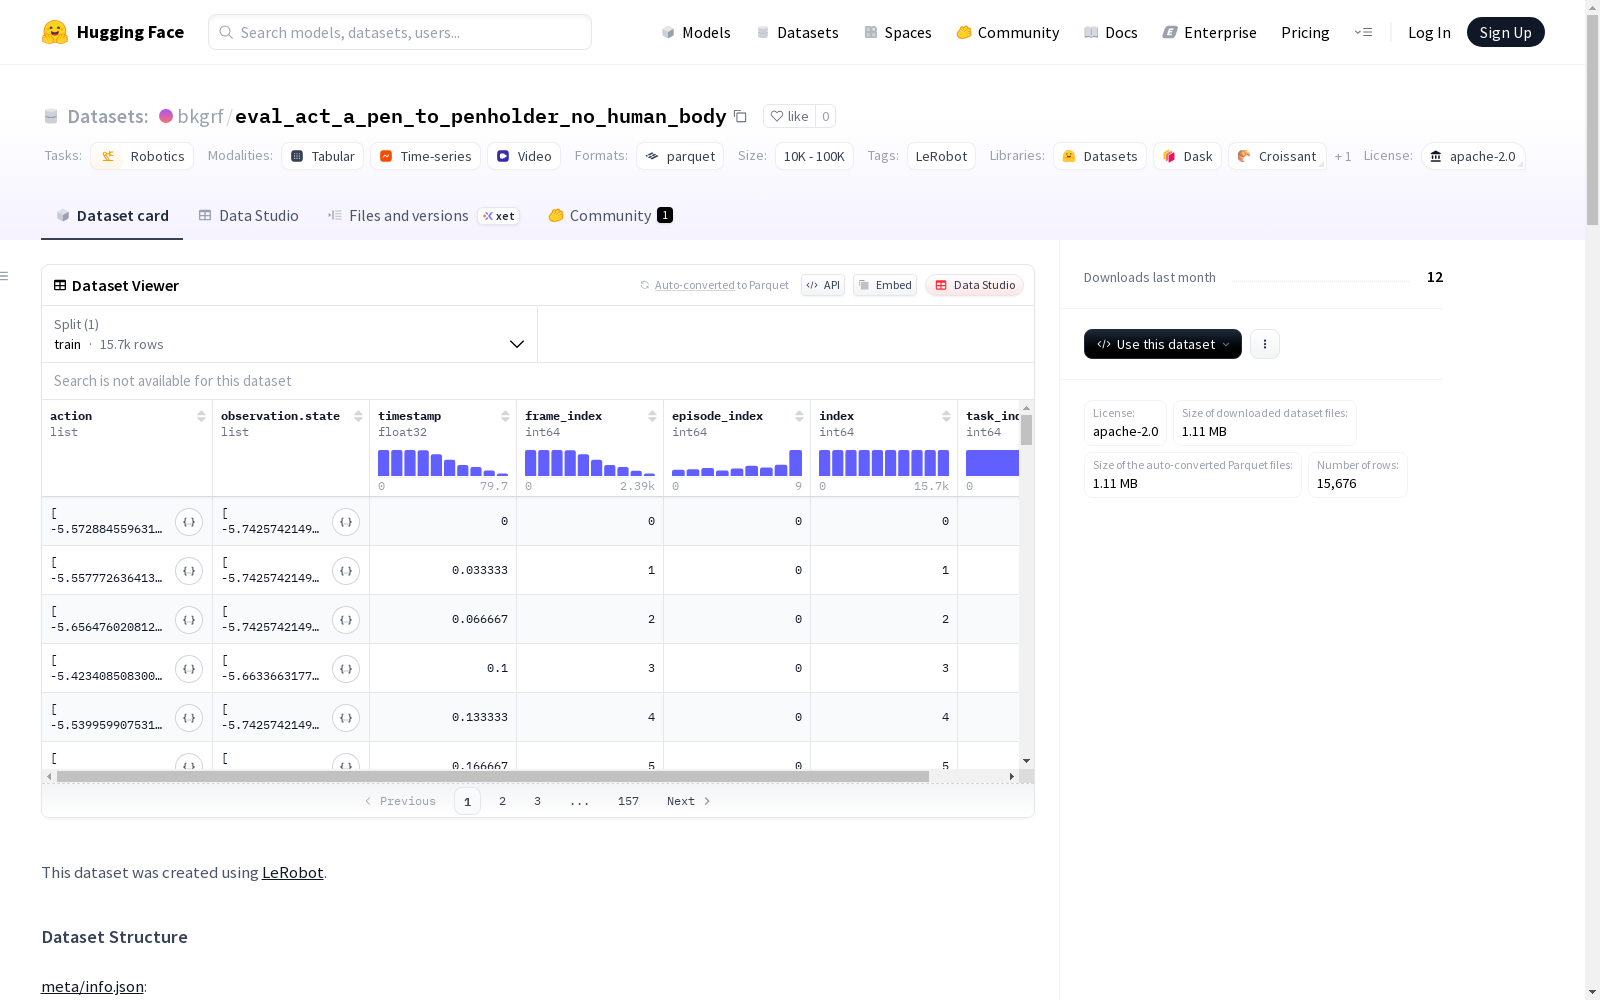The width and height of the screenshot is (1600, 1000).
Task: Open the Split train dropdown
Action: point(290,334)
